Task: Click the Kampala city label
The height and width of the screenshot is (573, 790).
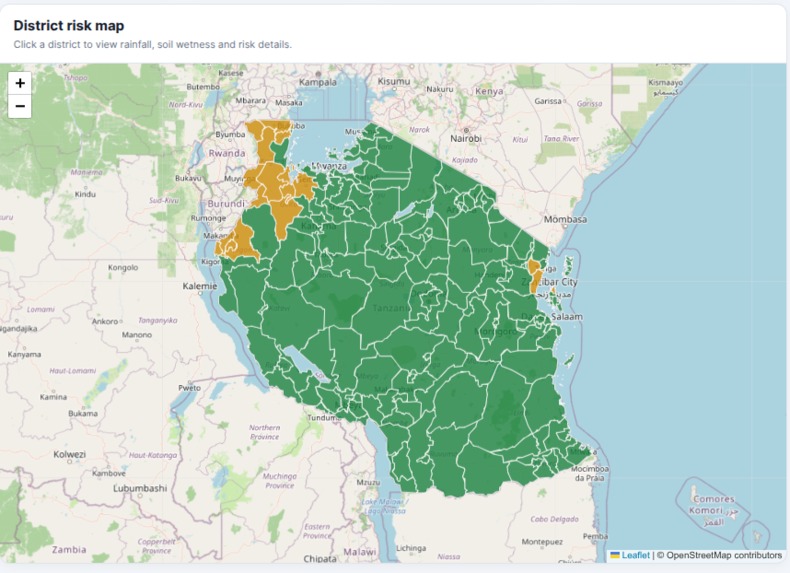Action: pos(317,82)
